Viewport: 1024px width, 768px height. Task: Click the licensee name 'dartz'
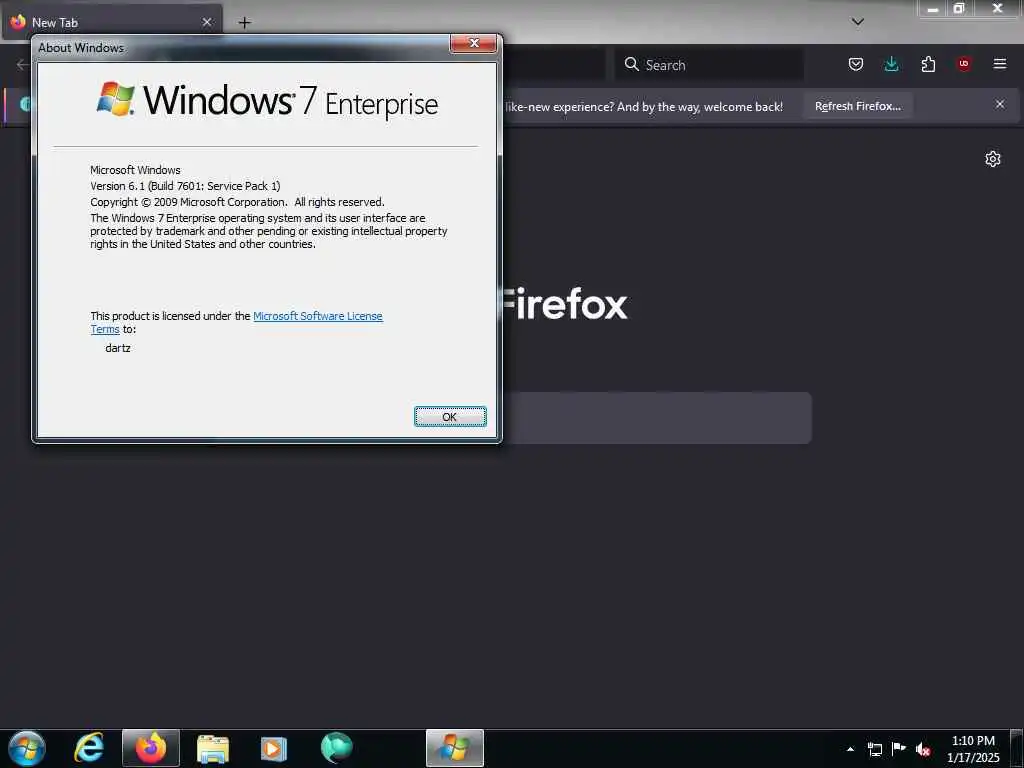pos(118,348)
